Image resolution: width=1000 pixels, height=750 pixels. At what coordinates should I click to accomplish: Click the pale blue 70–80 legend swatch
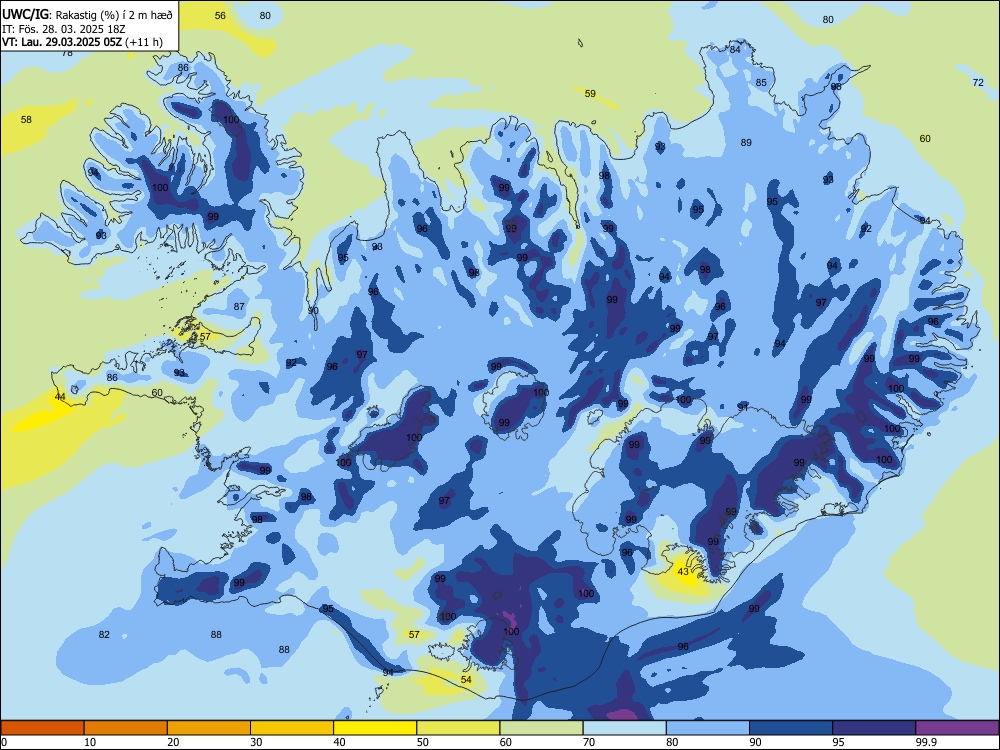pos(624,728)
